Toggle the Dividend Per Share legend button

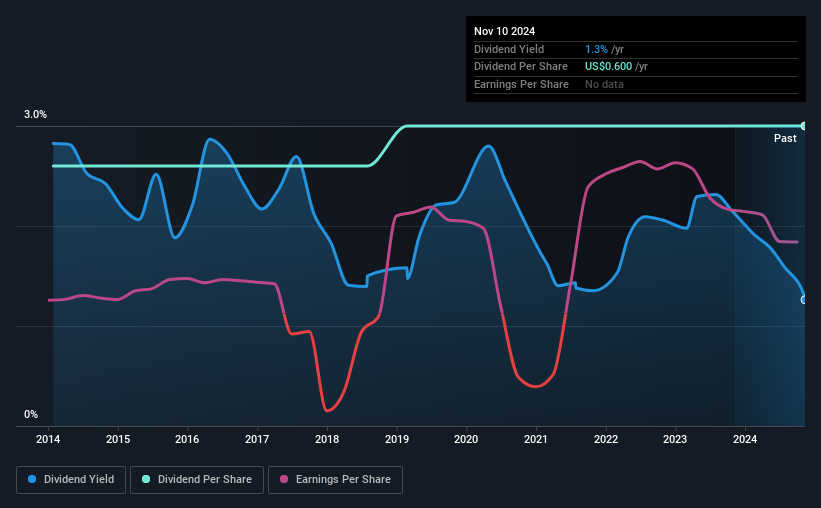coord(197,480)
